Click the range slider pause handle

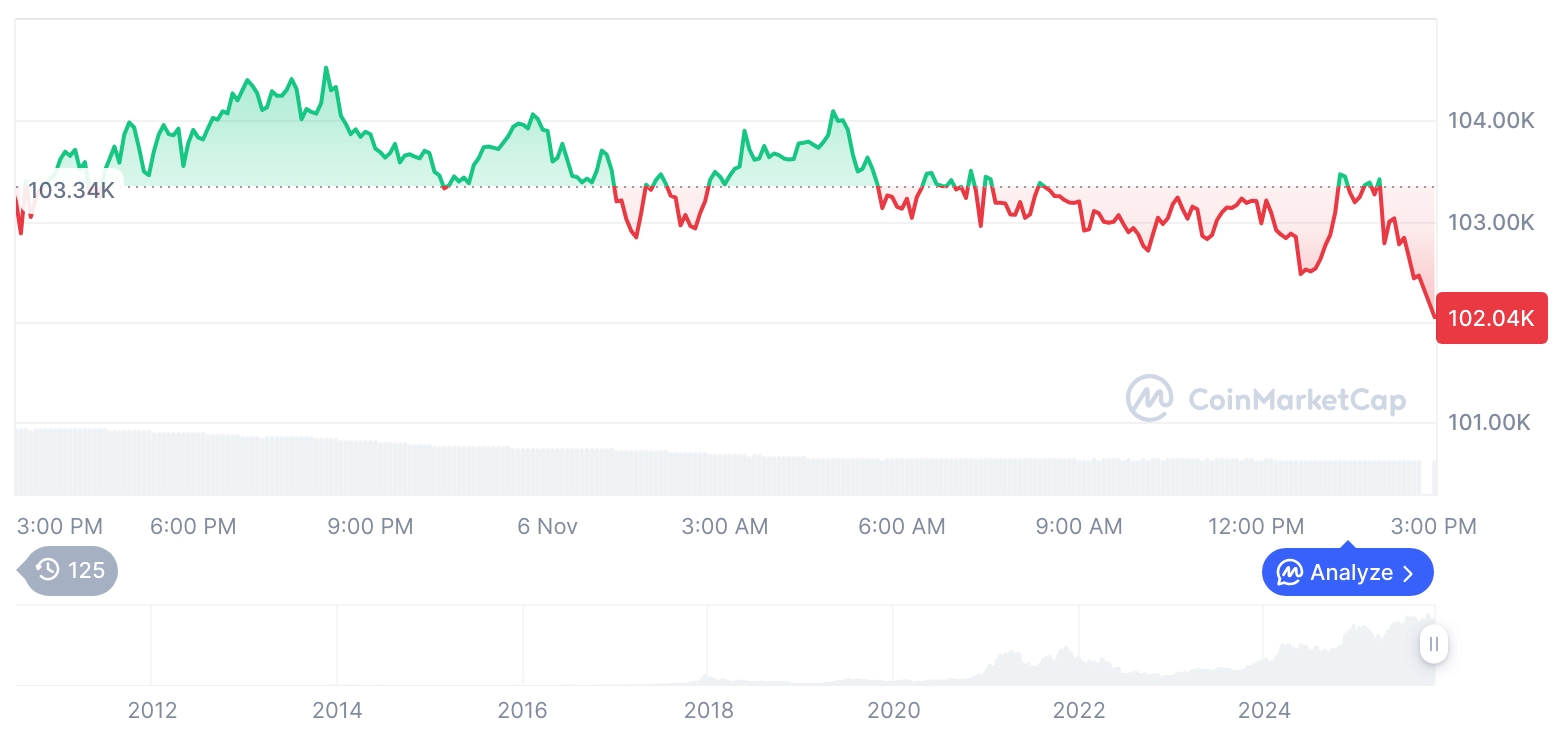(1433, 644)
